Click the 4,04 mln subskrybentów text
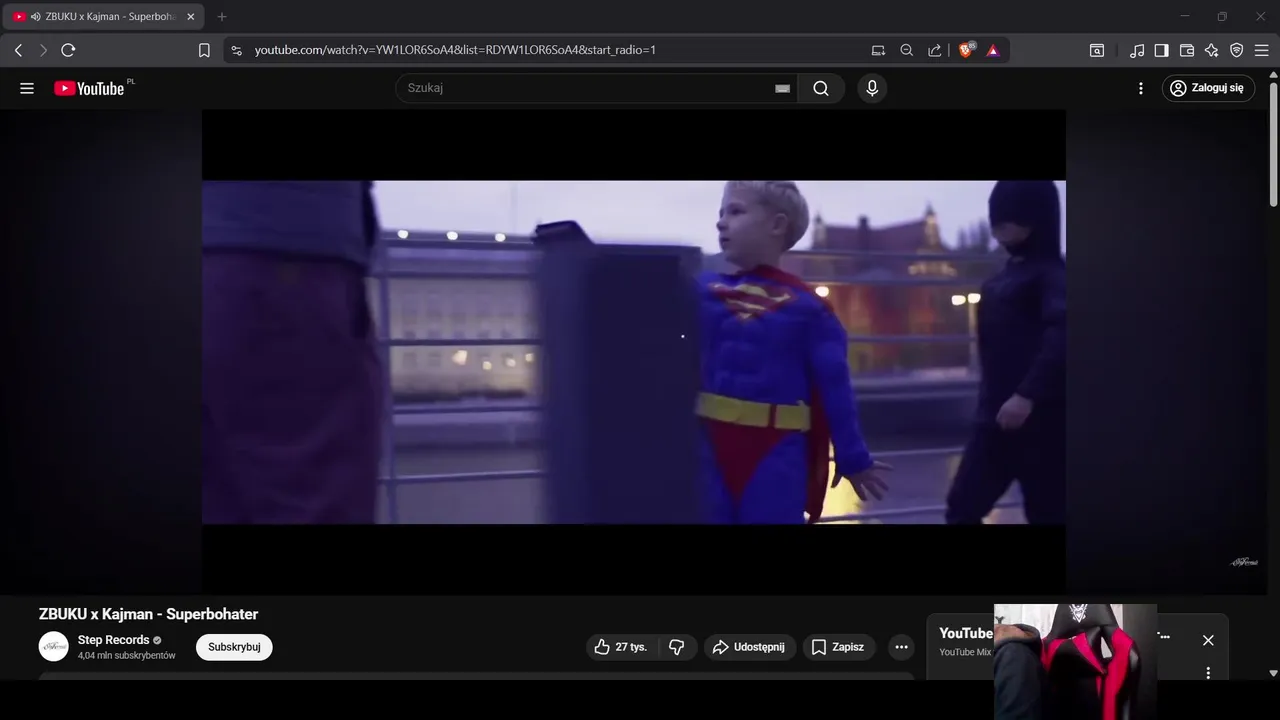The height and width of the screenshot is (720, 1280). coord(127,656)
